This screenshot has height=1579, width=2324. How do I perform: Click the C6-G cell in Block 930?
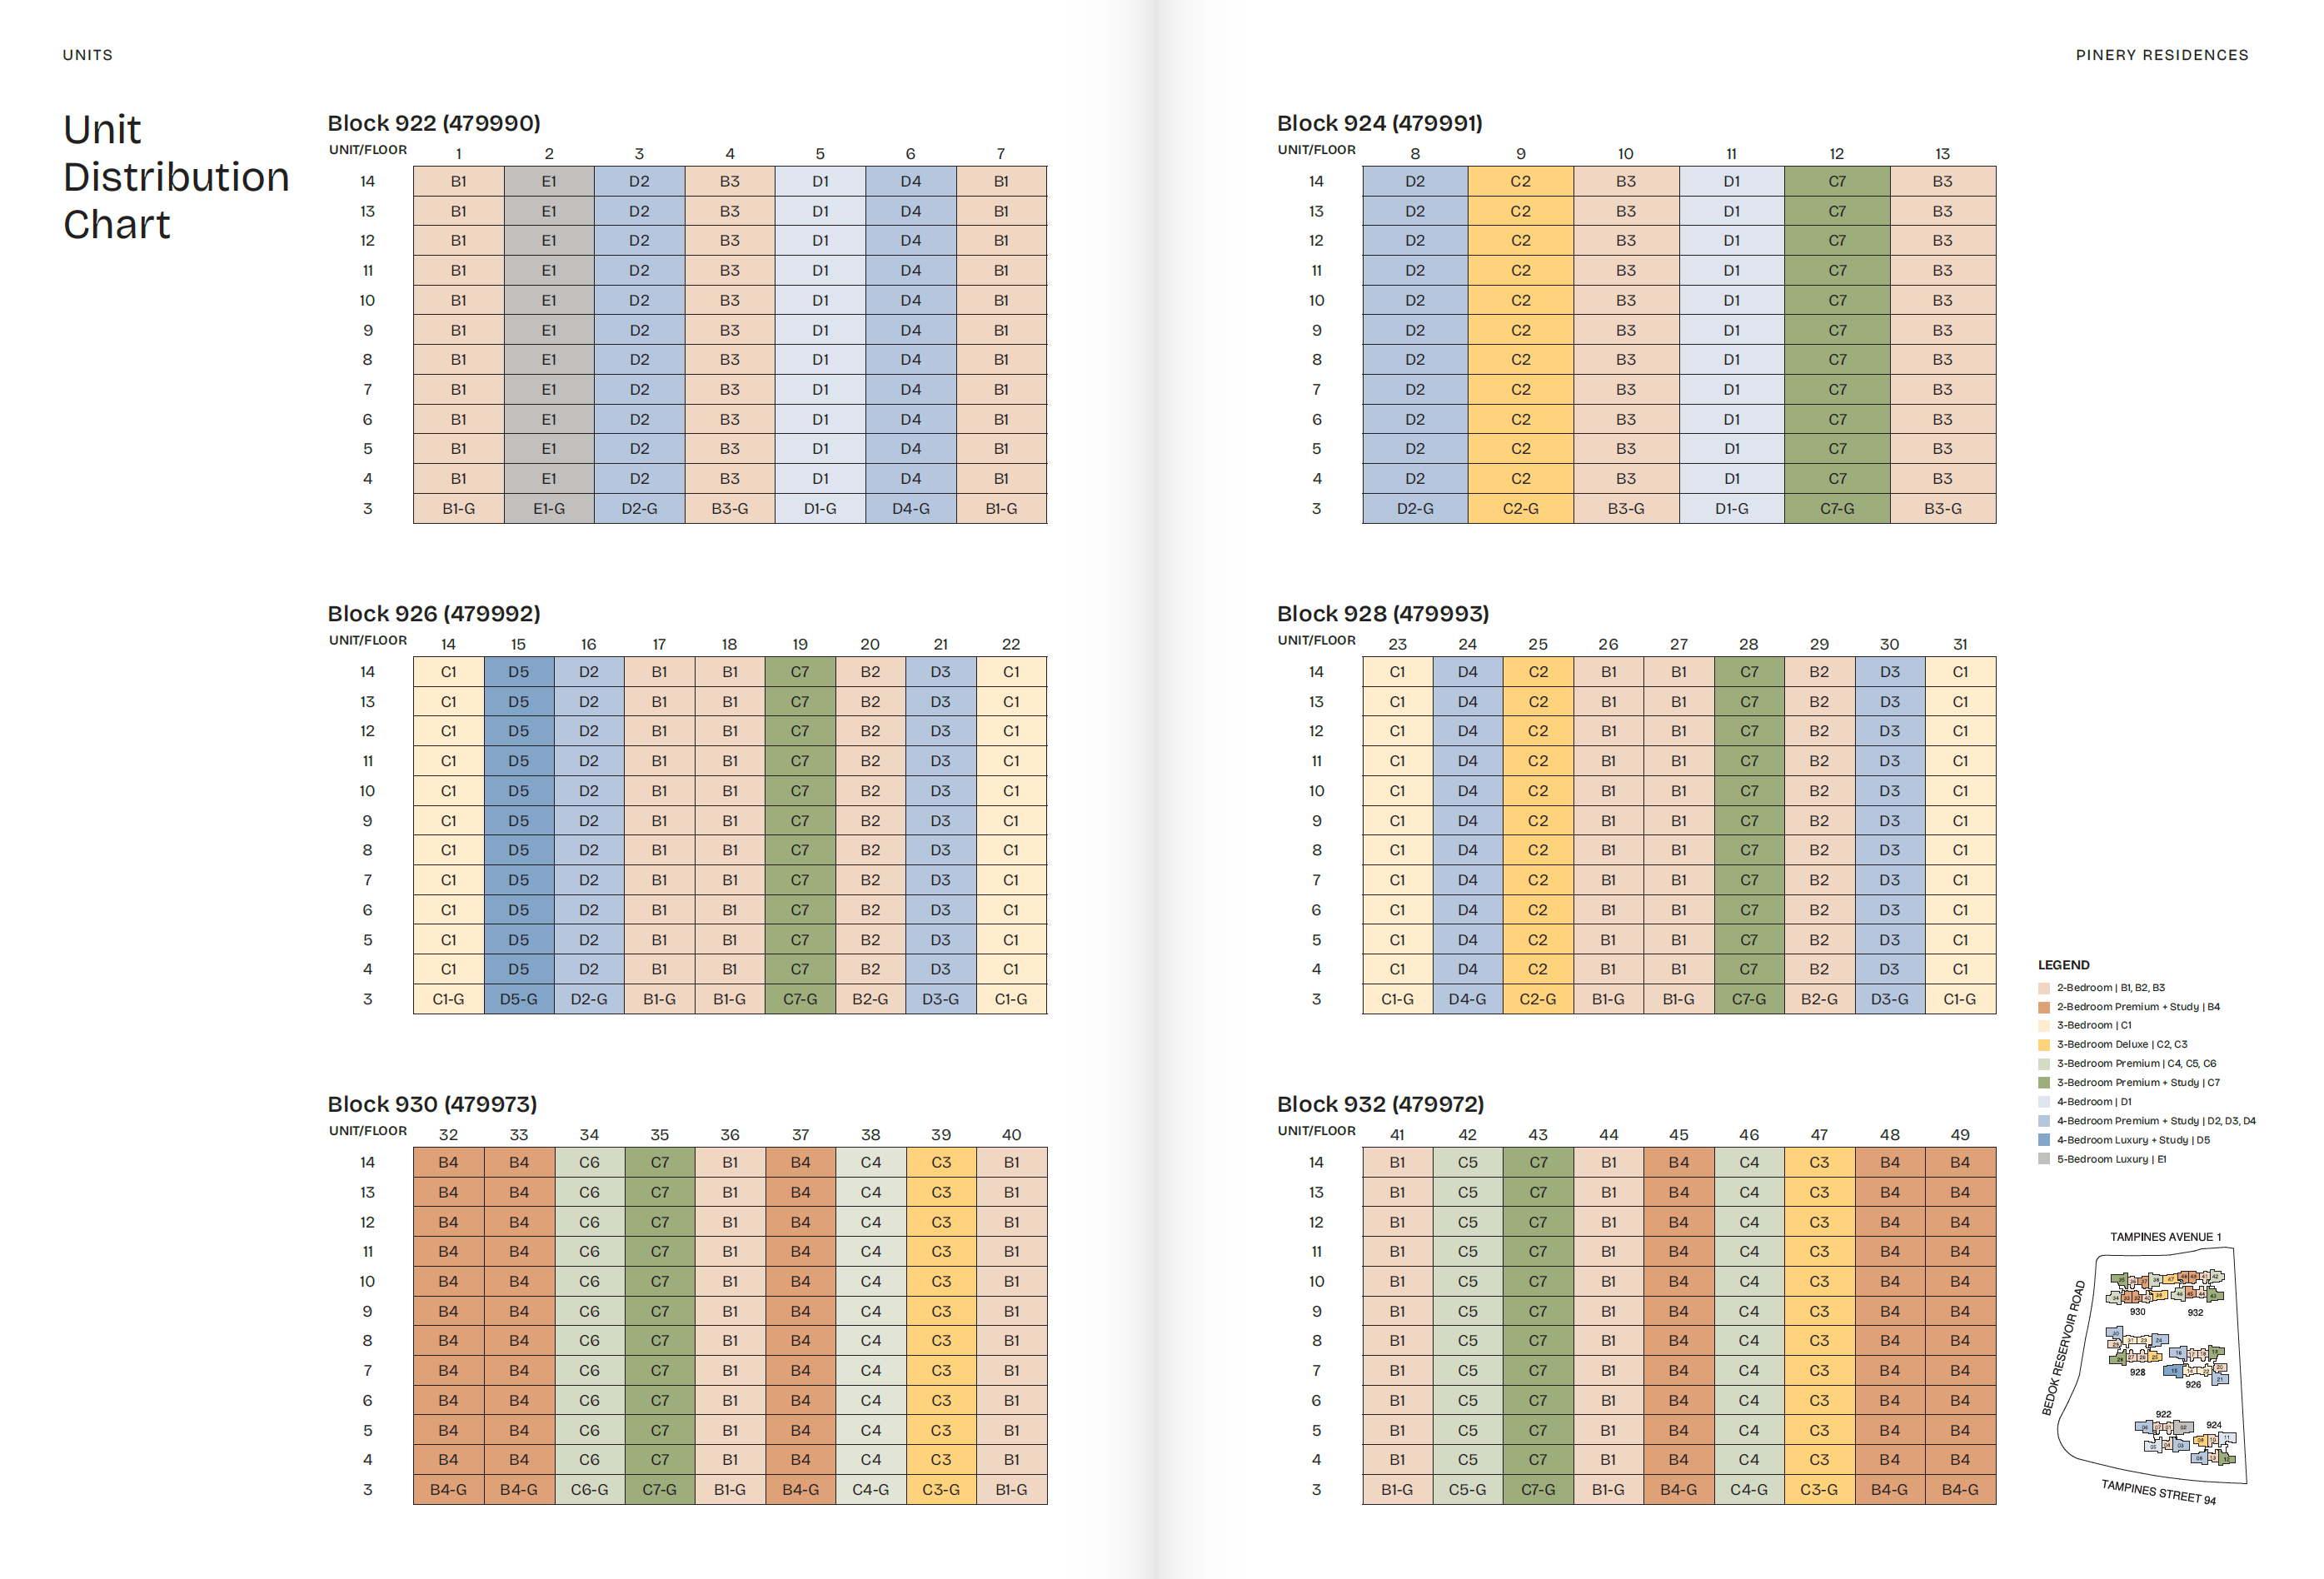point(589,1489)
